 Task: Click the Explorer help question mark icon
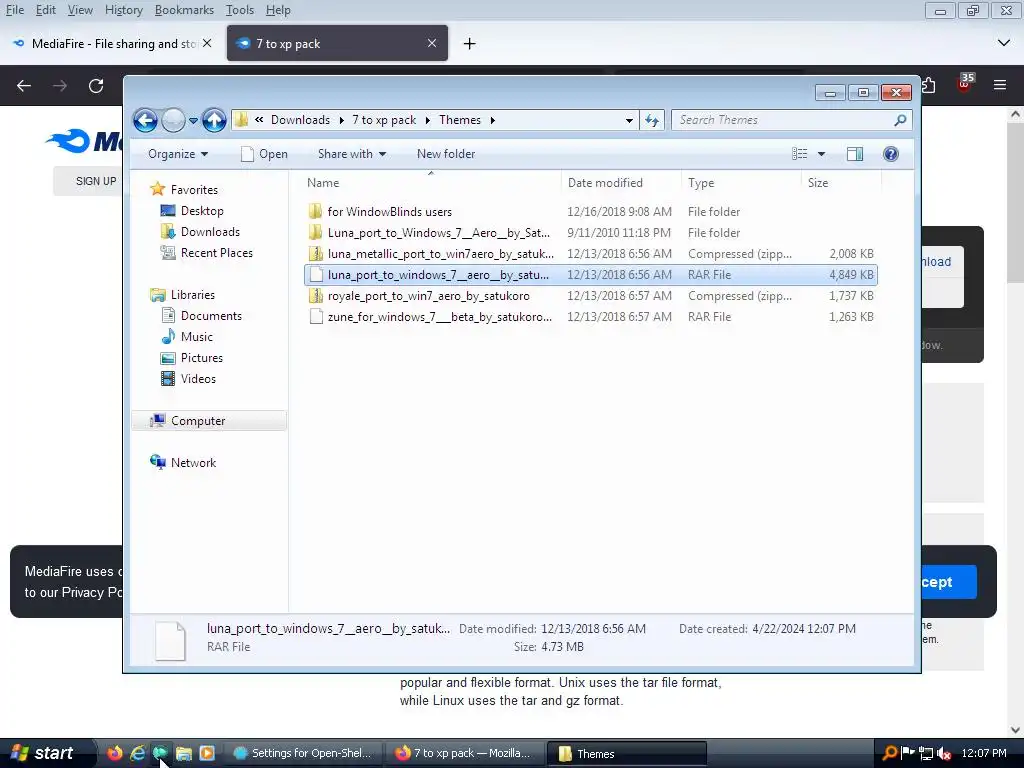click(891, 154)
